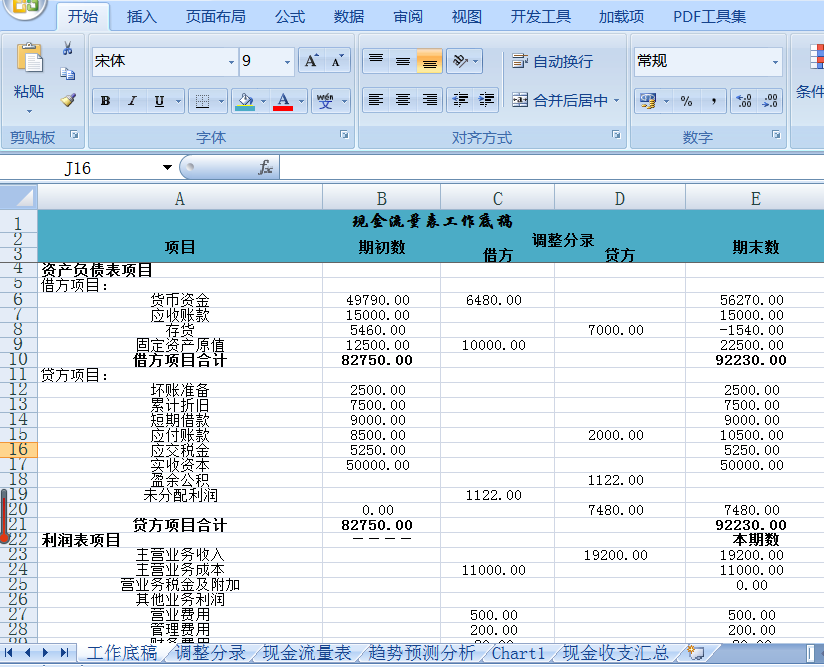Click the Insert Function fx icon
This screenshot has height=667, width=824.
tap(265, 168)
